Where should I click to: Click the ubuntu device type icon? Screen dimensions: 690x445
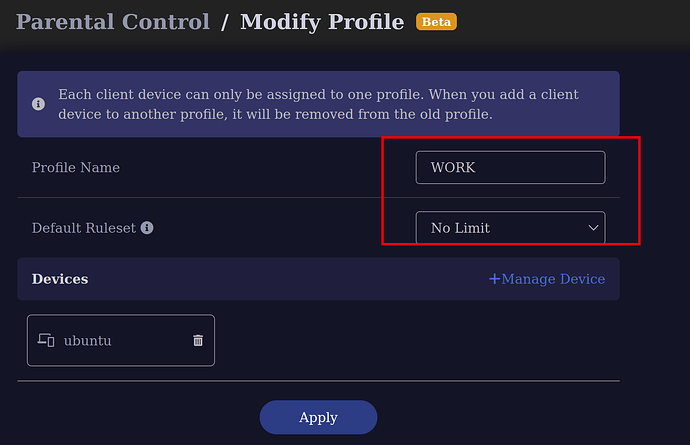point(46,340)
